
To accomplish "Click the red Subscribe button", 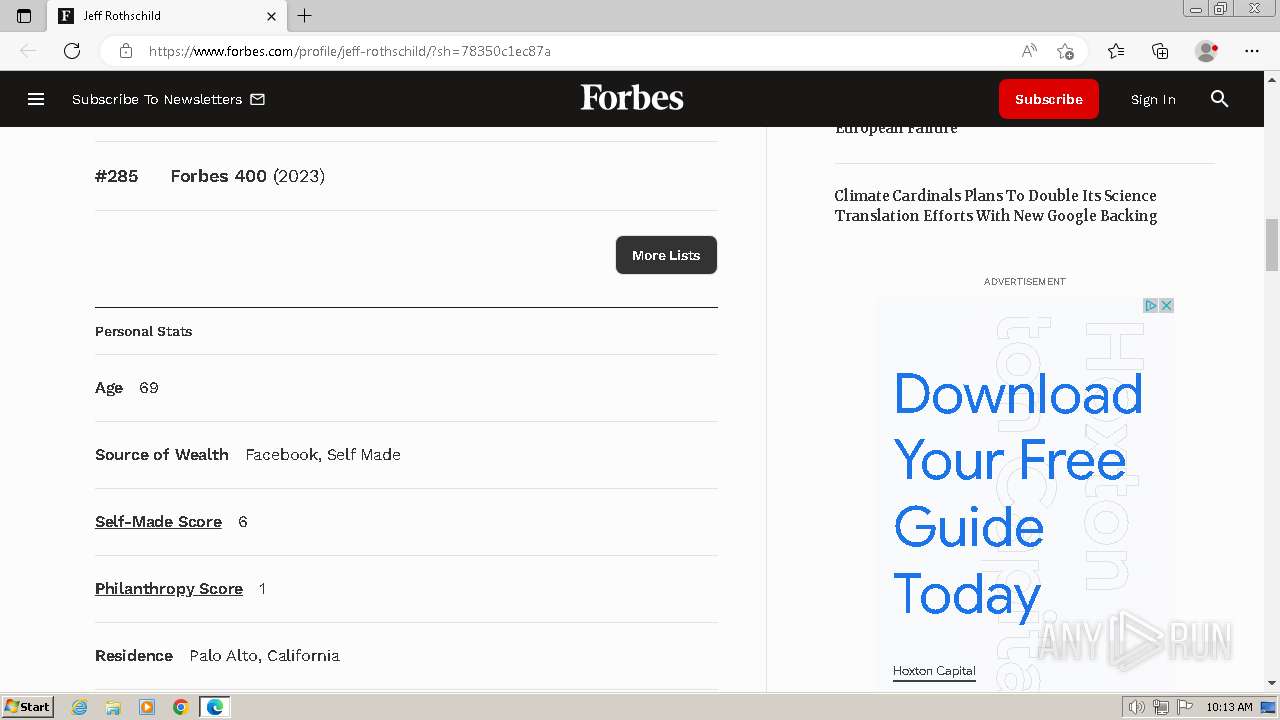I will (x=1049, y=99).
